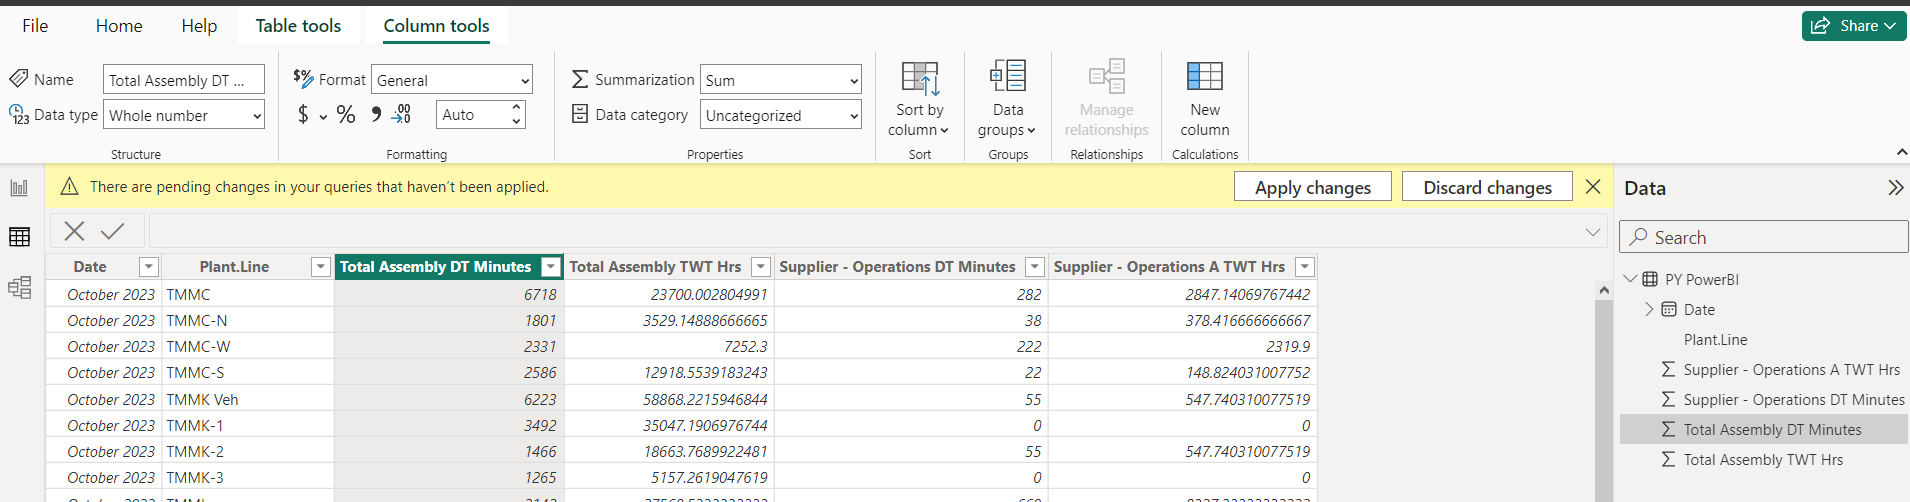Click the table vertical scrollbar up arrow
Viewport: 1910px width, 502px height.
tap(1604, 290)
